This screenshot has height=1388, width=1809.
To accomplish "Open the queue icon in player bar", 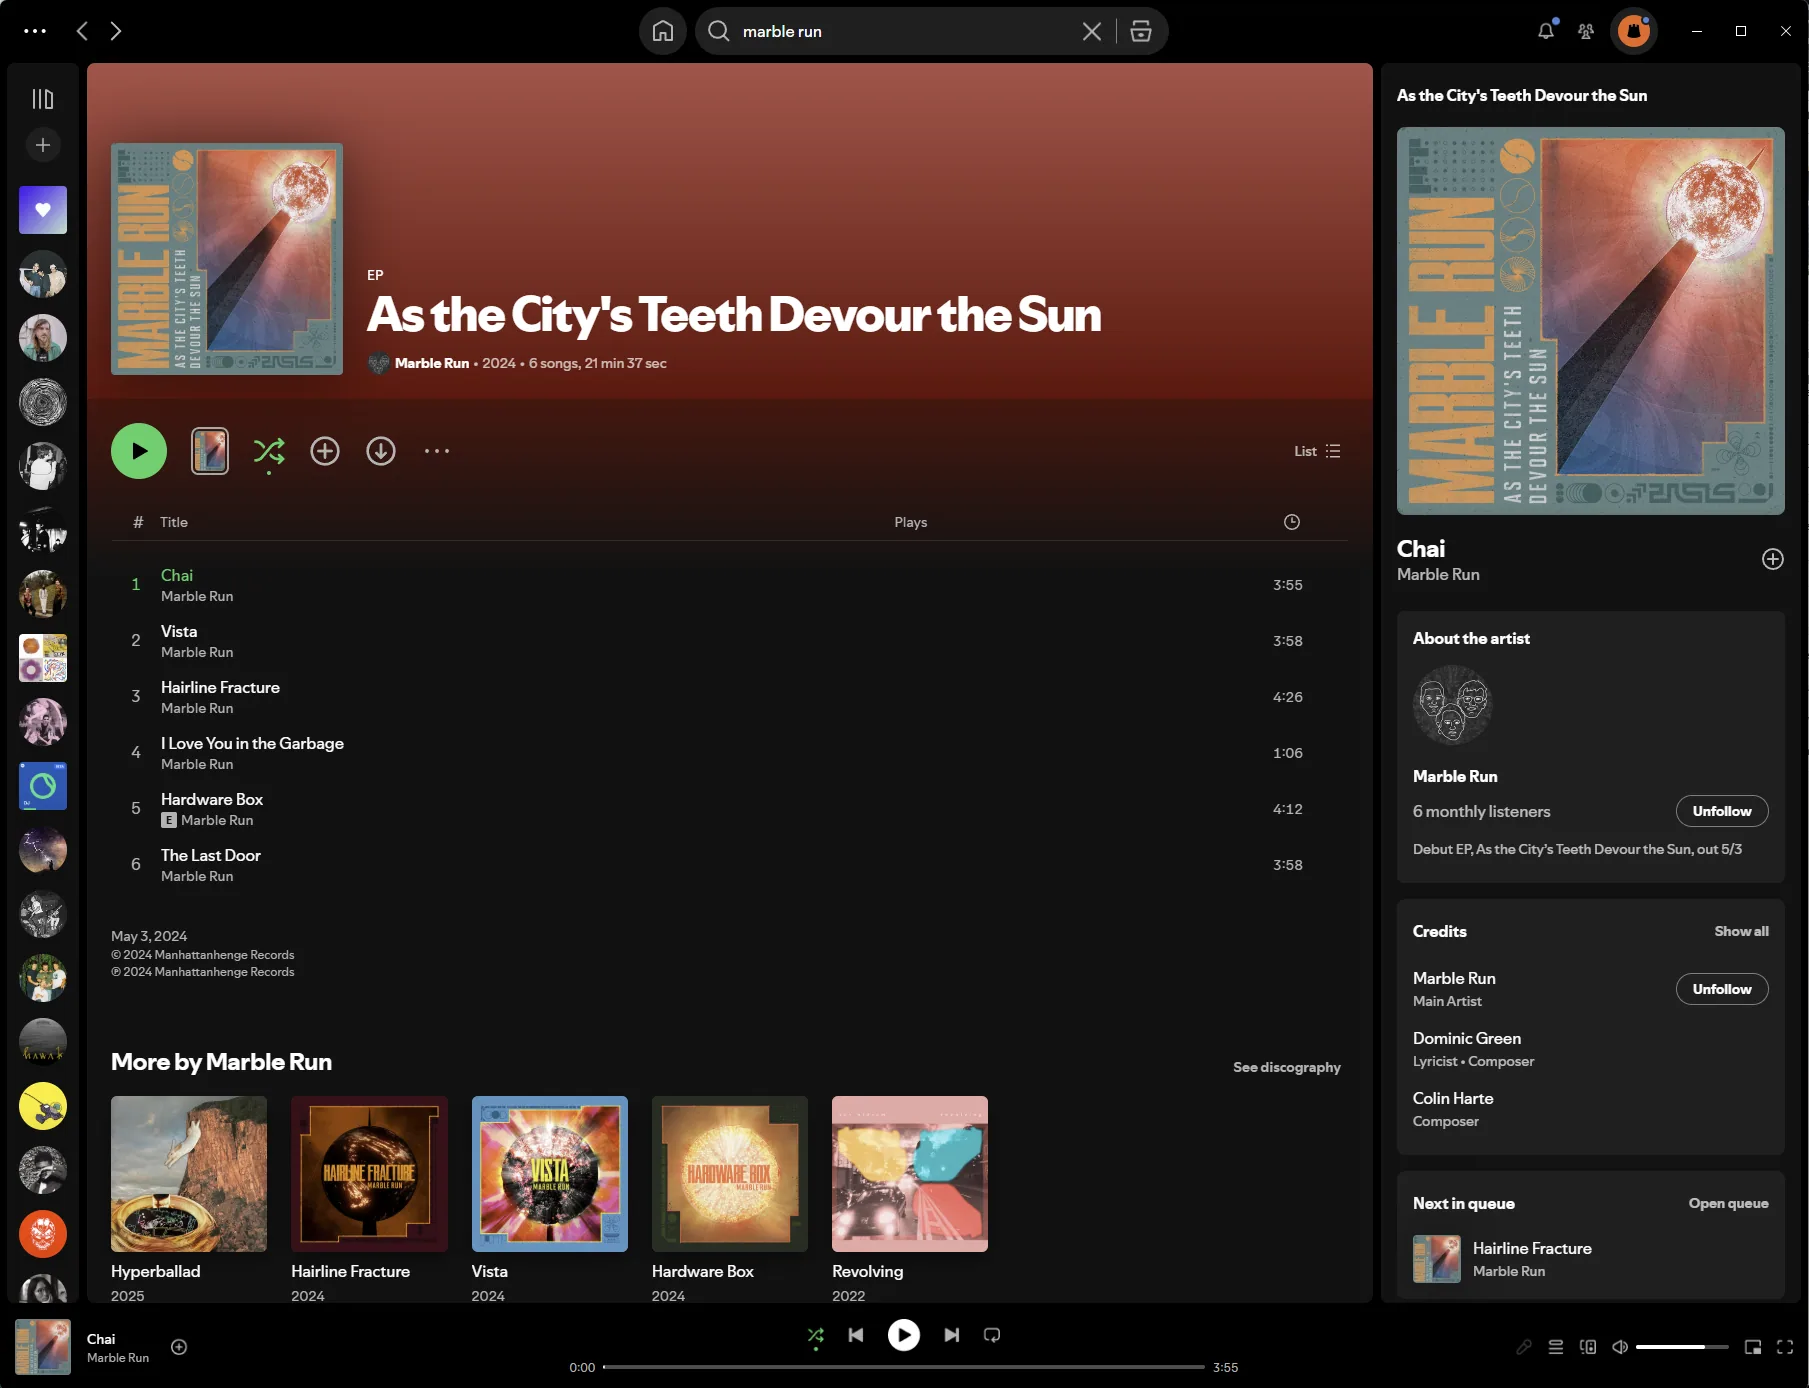I will [x=1556, y=1347].
